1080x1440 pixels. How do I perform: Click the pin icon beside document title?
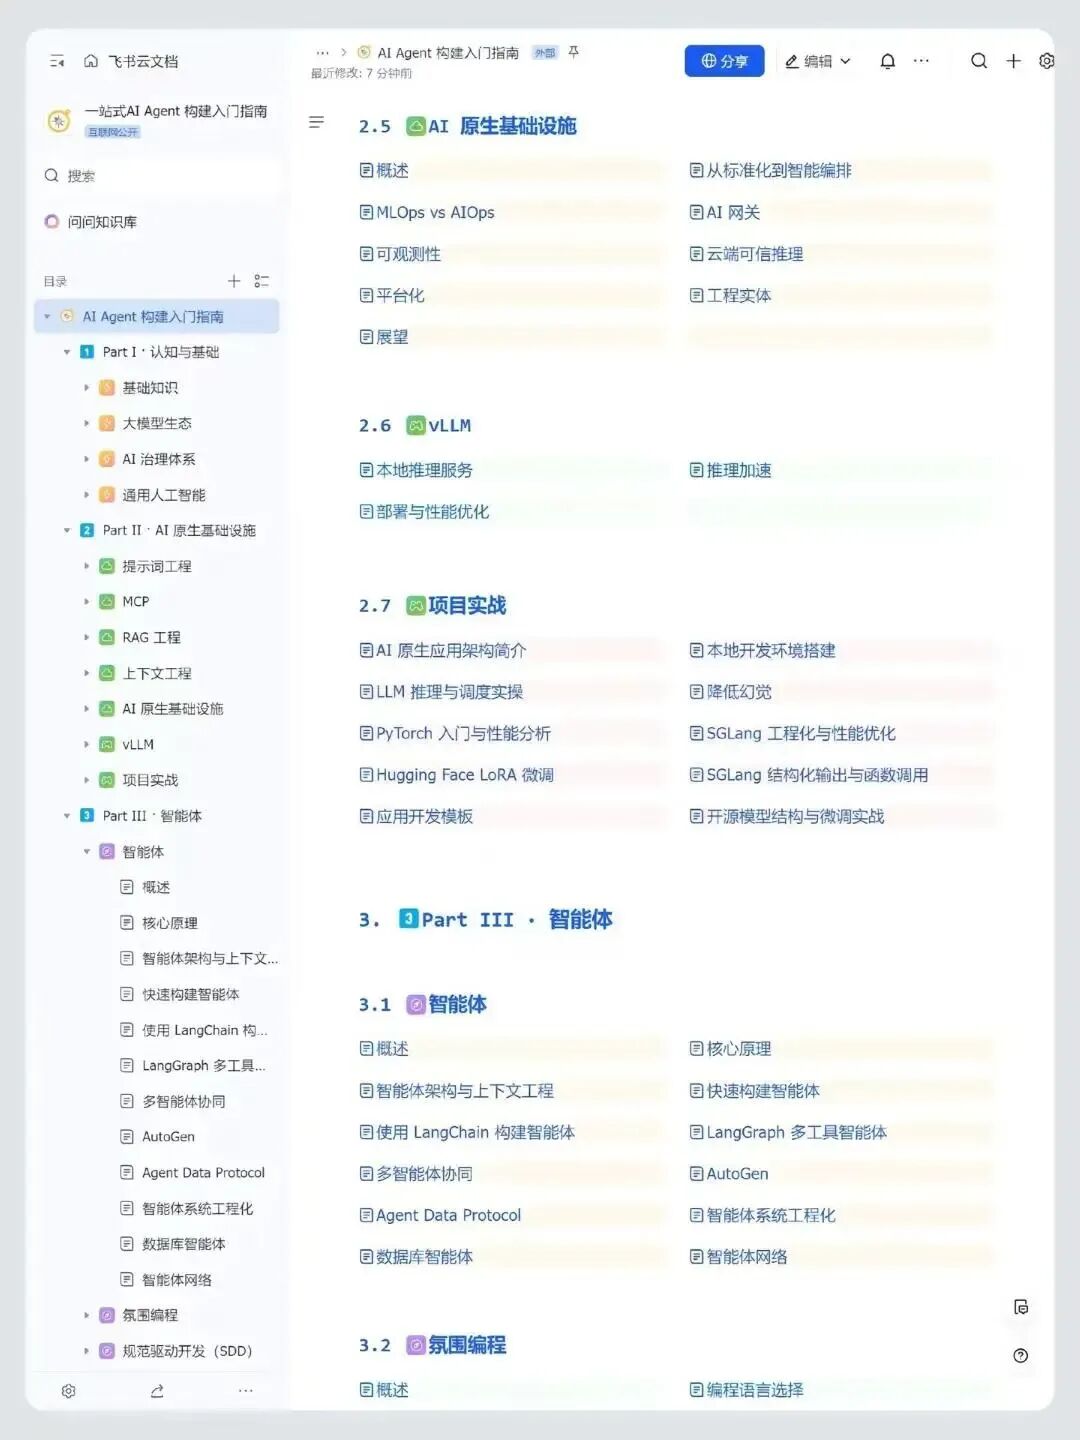[573, 52]
